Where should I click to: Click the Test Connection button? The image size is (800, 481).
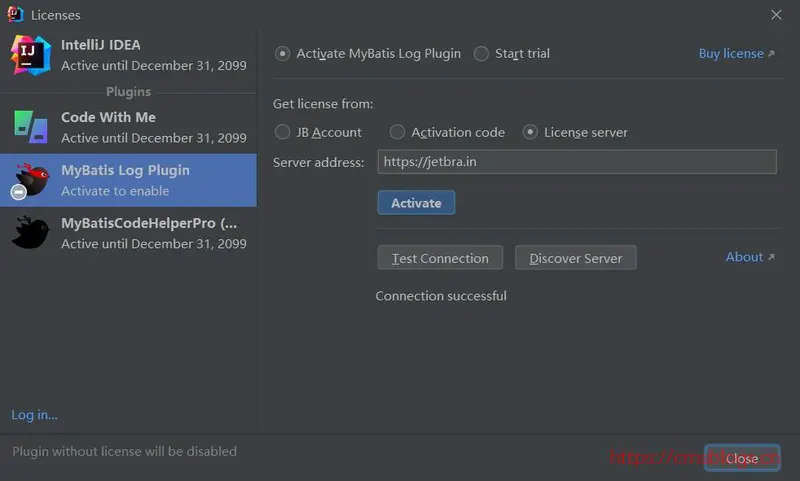tap(440, 258)
